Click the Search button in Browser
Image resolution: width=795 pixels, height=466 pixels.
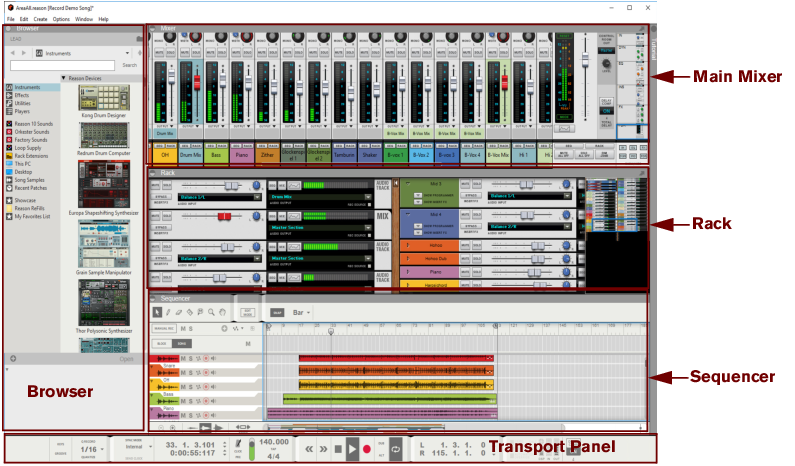[x=129, y=64]
